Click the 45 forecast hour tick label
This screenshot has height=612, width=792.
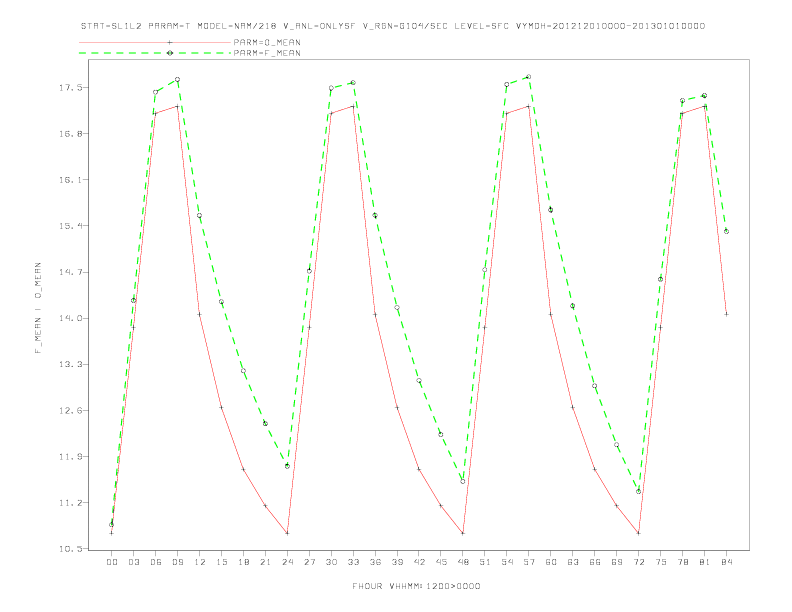441,562
